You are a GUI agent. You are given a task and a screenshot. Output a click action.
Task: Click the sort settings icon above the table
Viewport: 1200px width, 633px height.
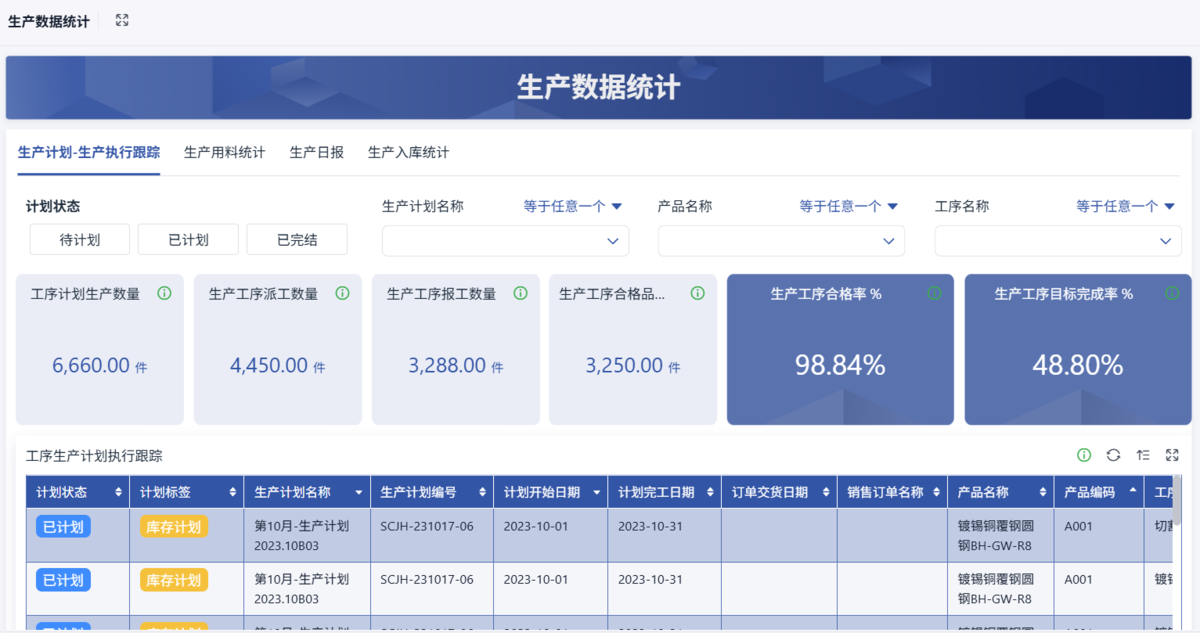1143,455
